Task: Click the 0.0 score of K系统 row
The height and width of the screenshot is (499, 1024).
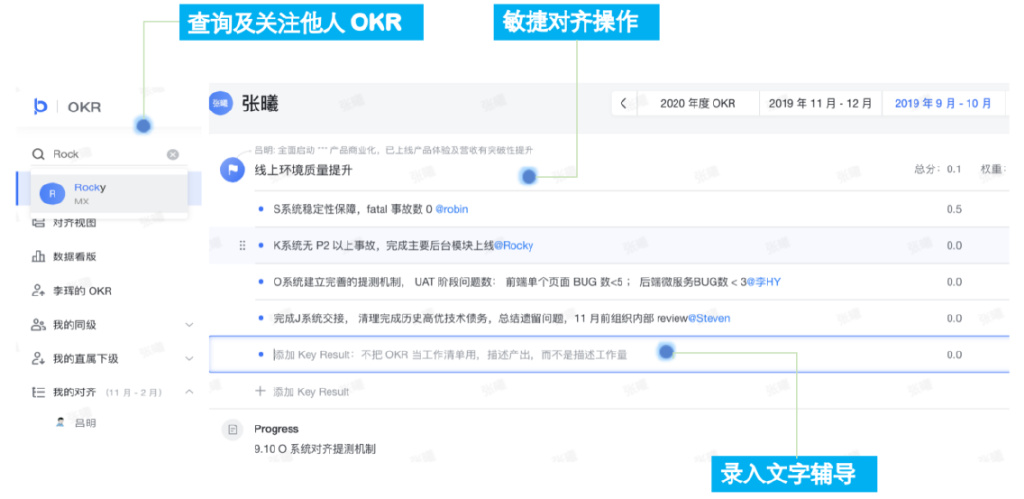Action: pyautogui.click(x=954, y=246)
